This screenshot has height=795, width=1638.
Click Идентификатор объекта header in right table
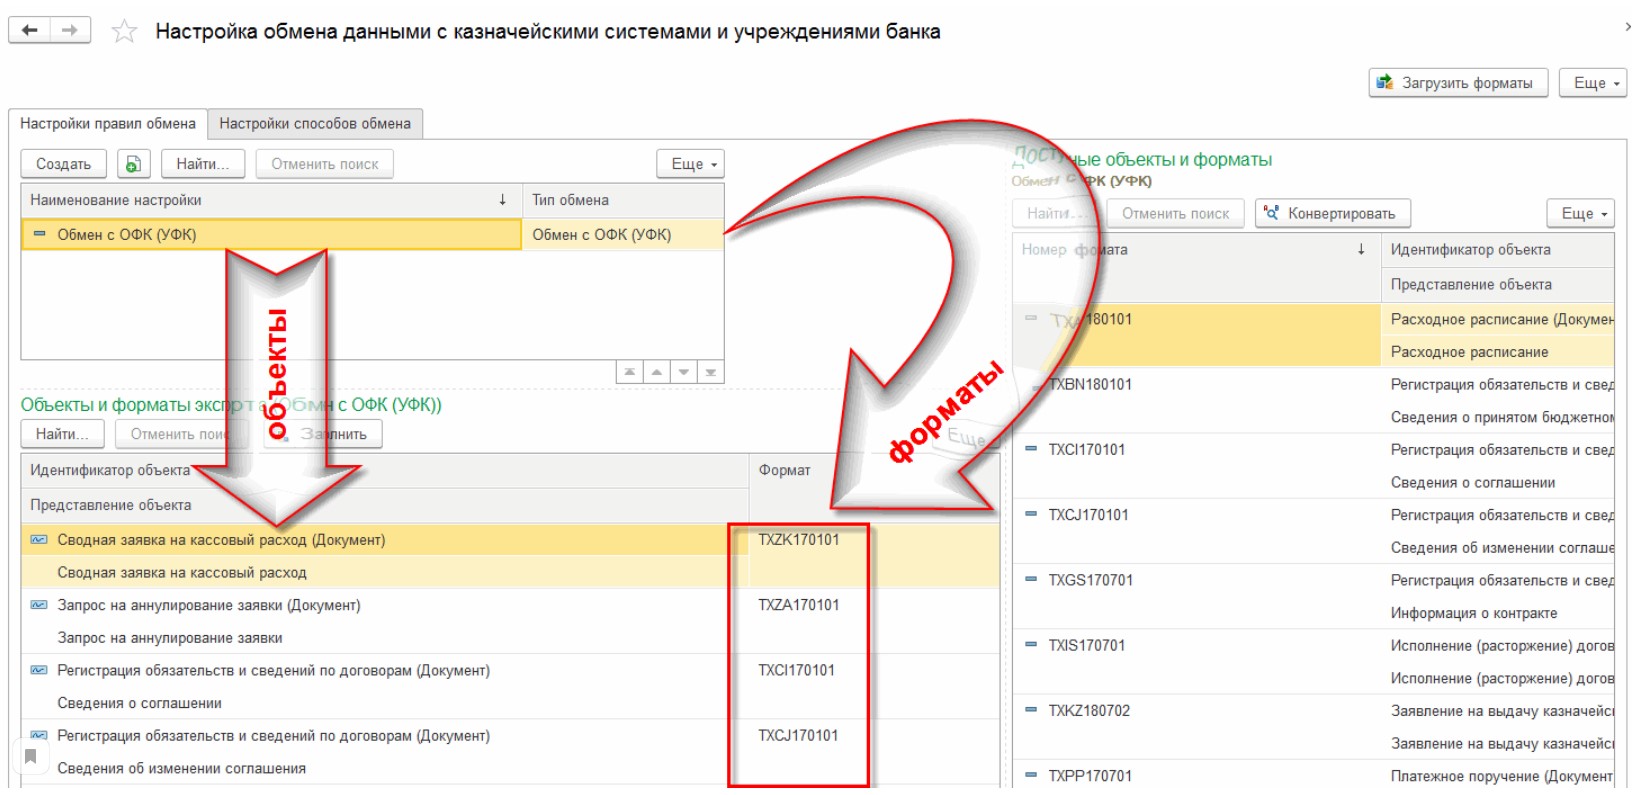coord(1498,250)
